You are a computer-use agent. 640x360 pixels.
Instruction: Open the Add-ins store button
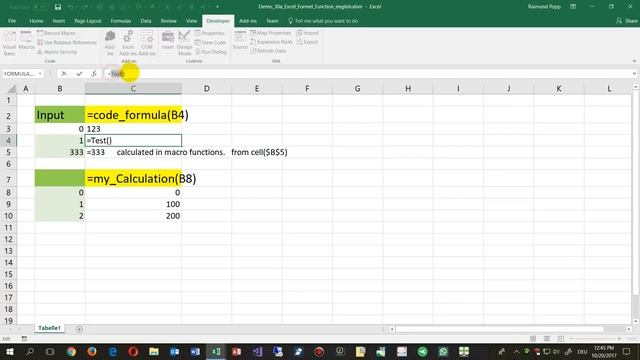pos(110,43)
